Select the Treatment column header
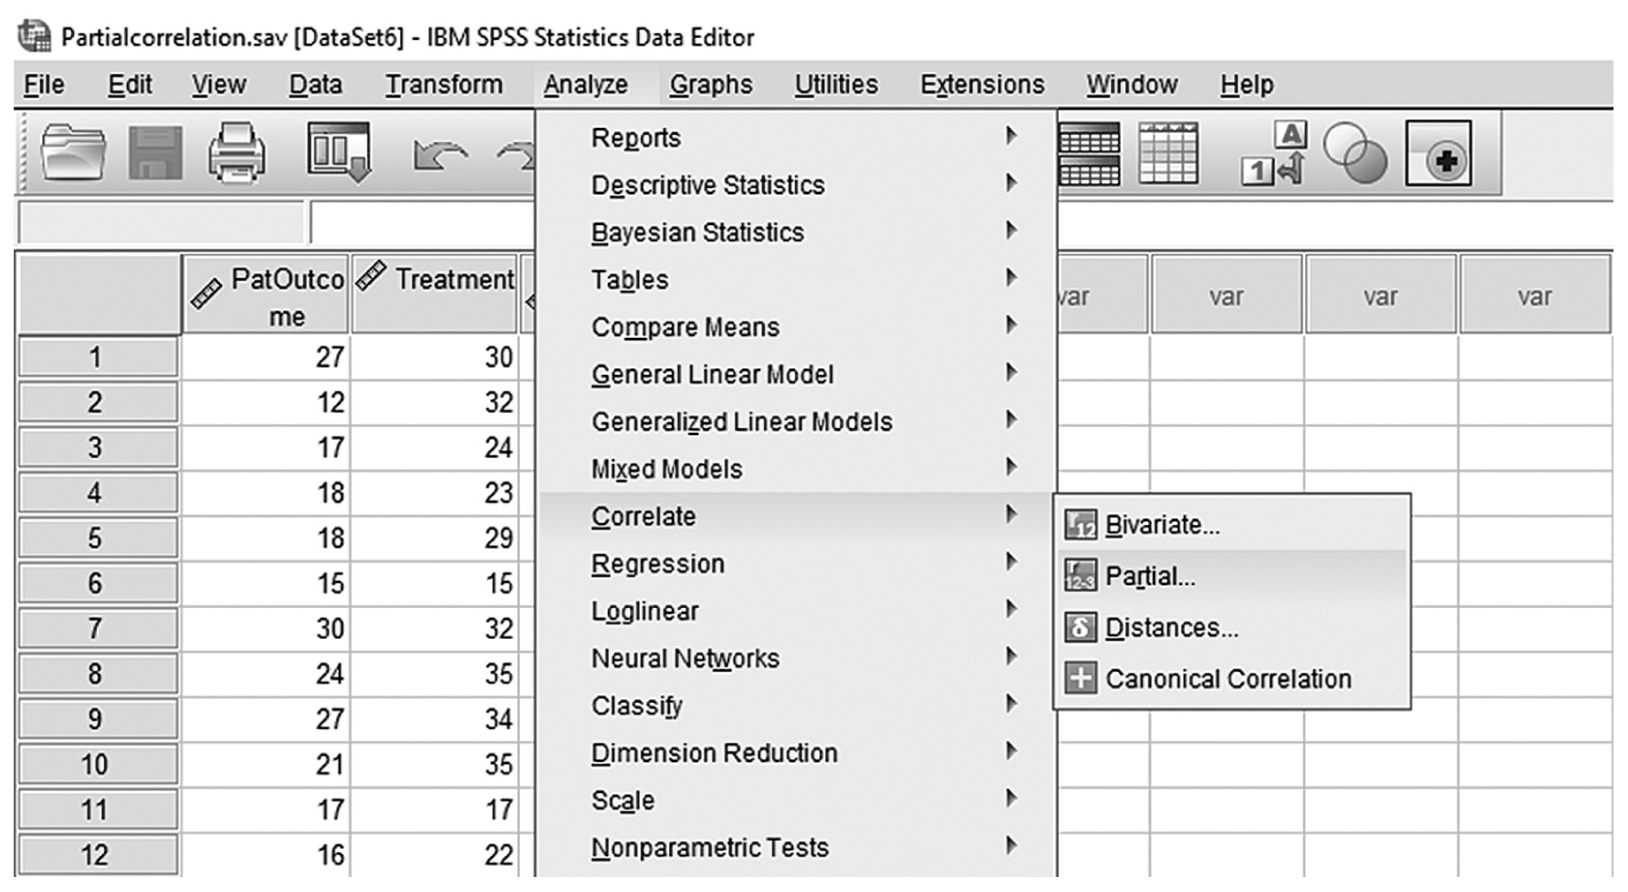This screenshot has height=892, width=1628. coord(435,294)
